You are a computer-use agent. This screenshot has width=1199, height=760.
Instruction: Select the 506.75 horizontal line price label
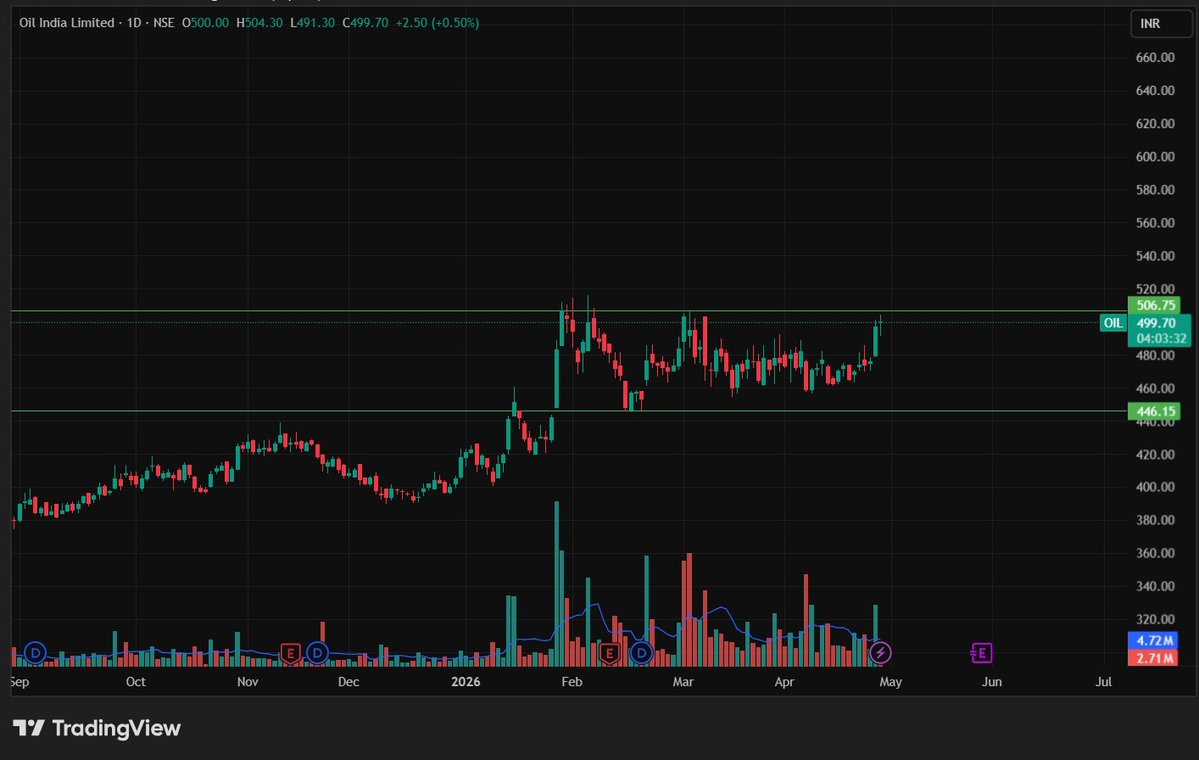(1155, 305)
